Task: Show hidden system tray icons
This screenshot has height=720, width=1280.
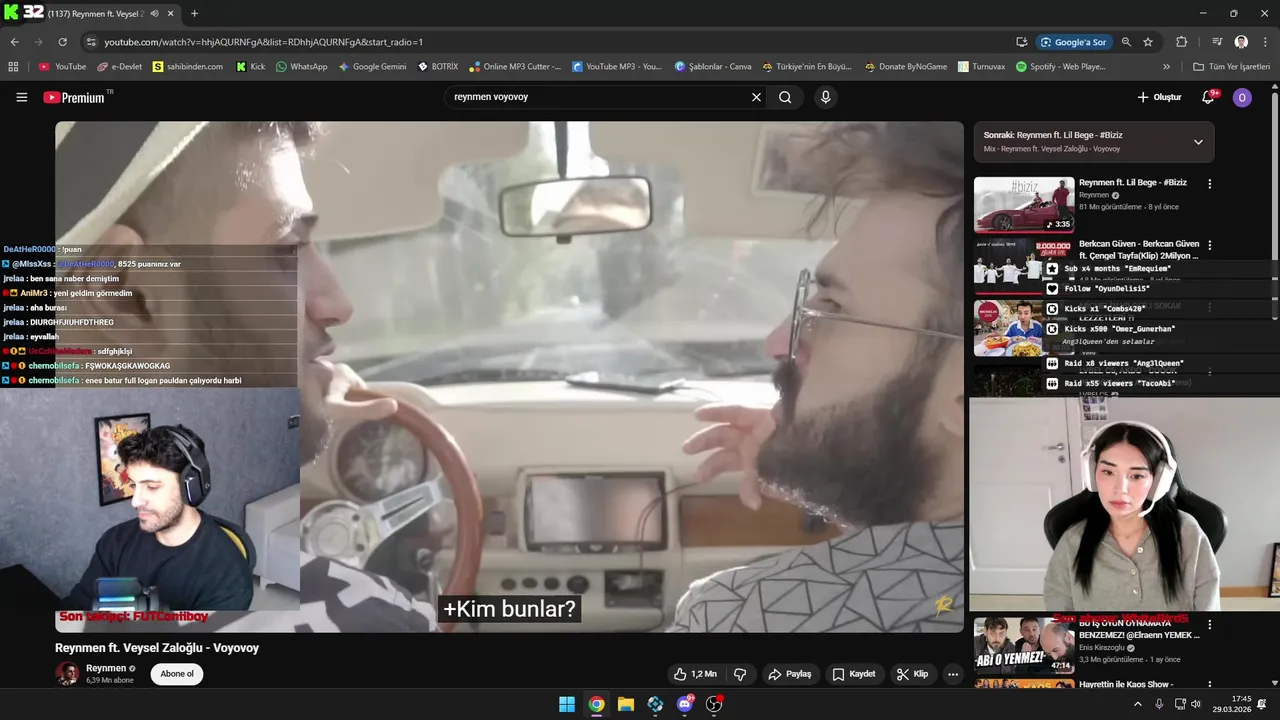Action: (1137, 704)
